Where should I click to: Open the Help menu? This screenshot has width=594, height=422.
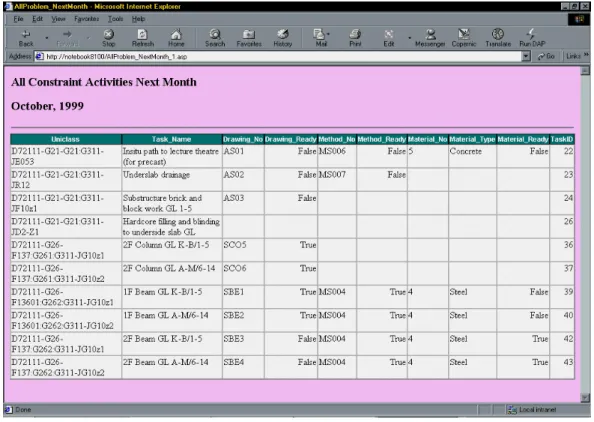(x=138, y=19)
